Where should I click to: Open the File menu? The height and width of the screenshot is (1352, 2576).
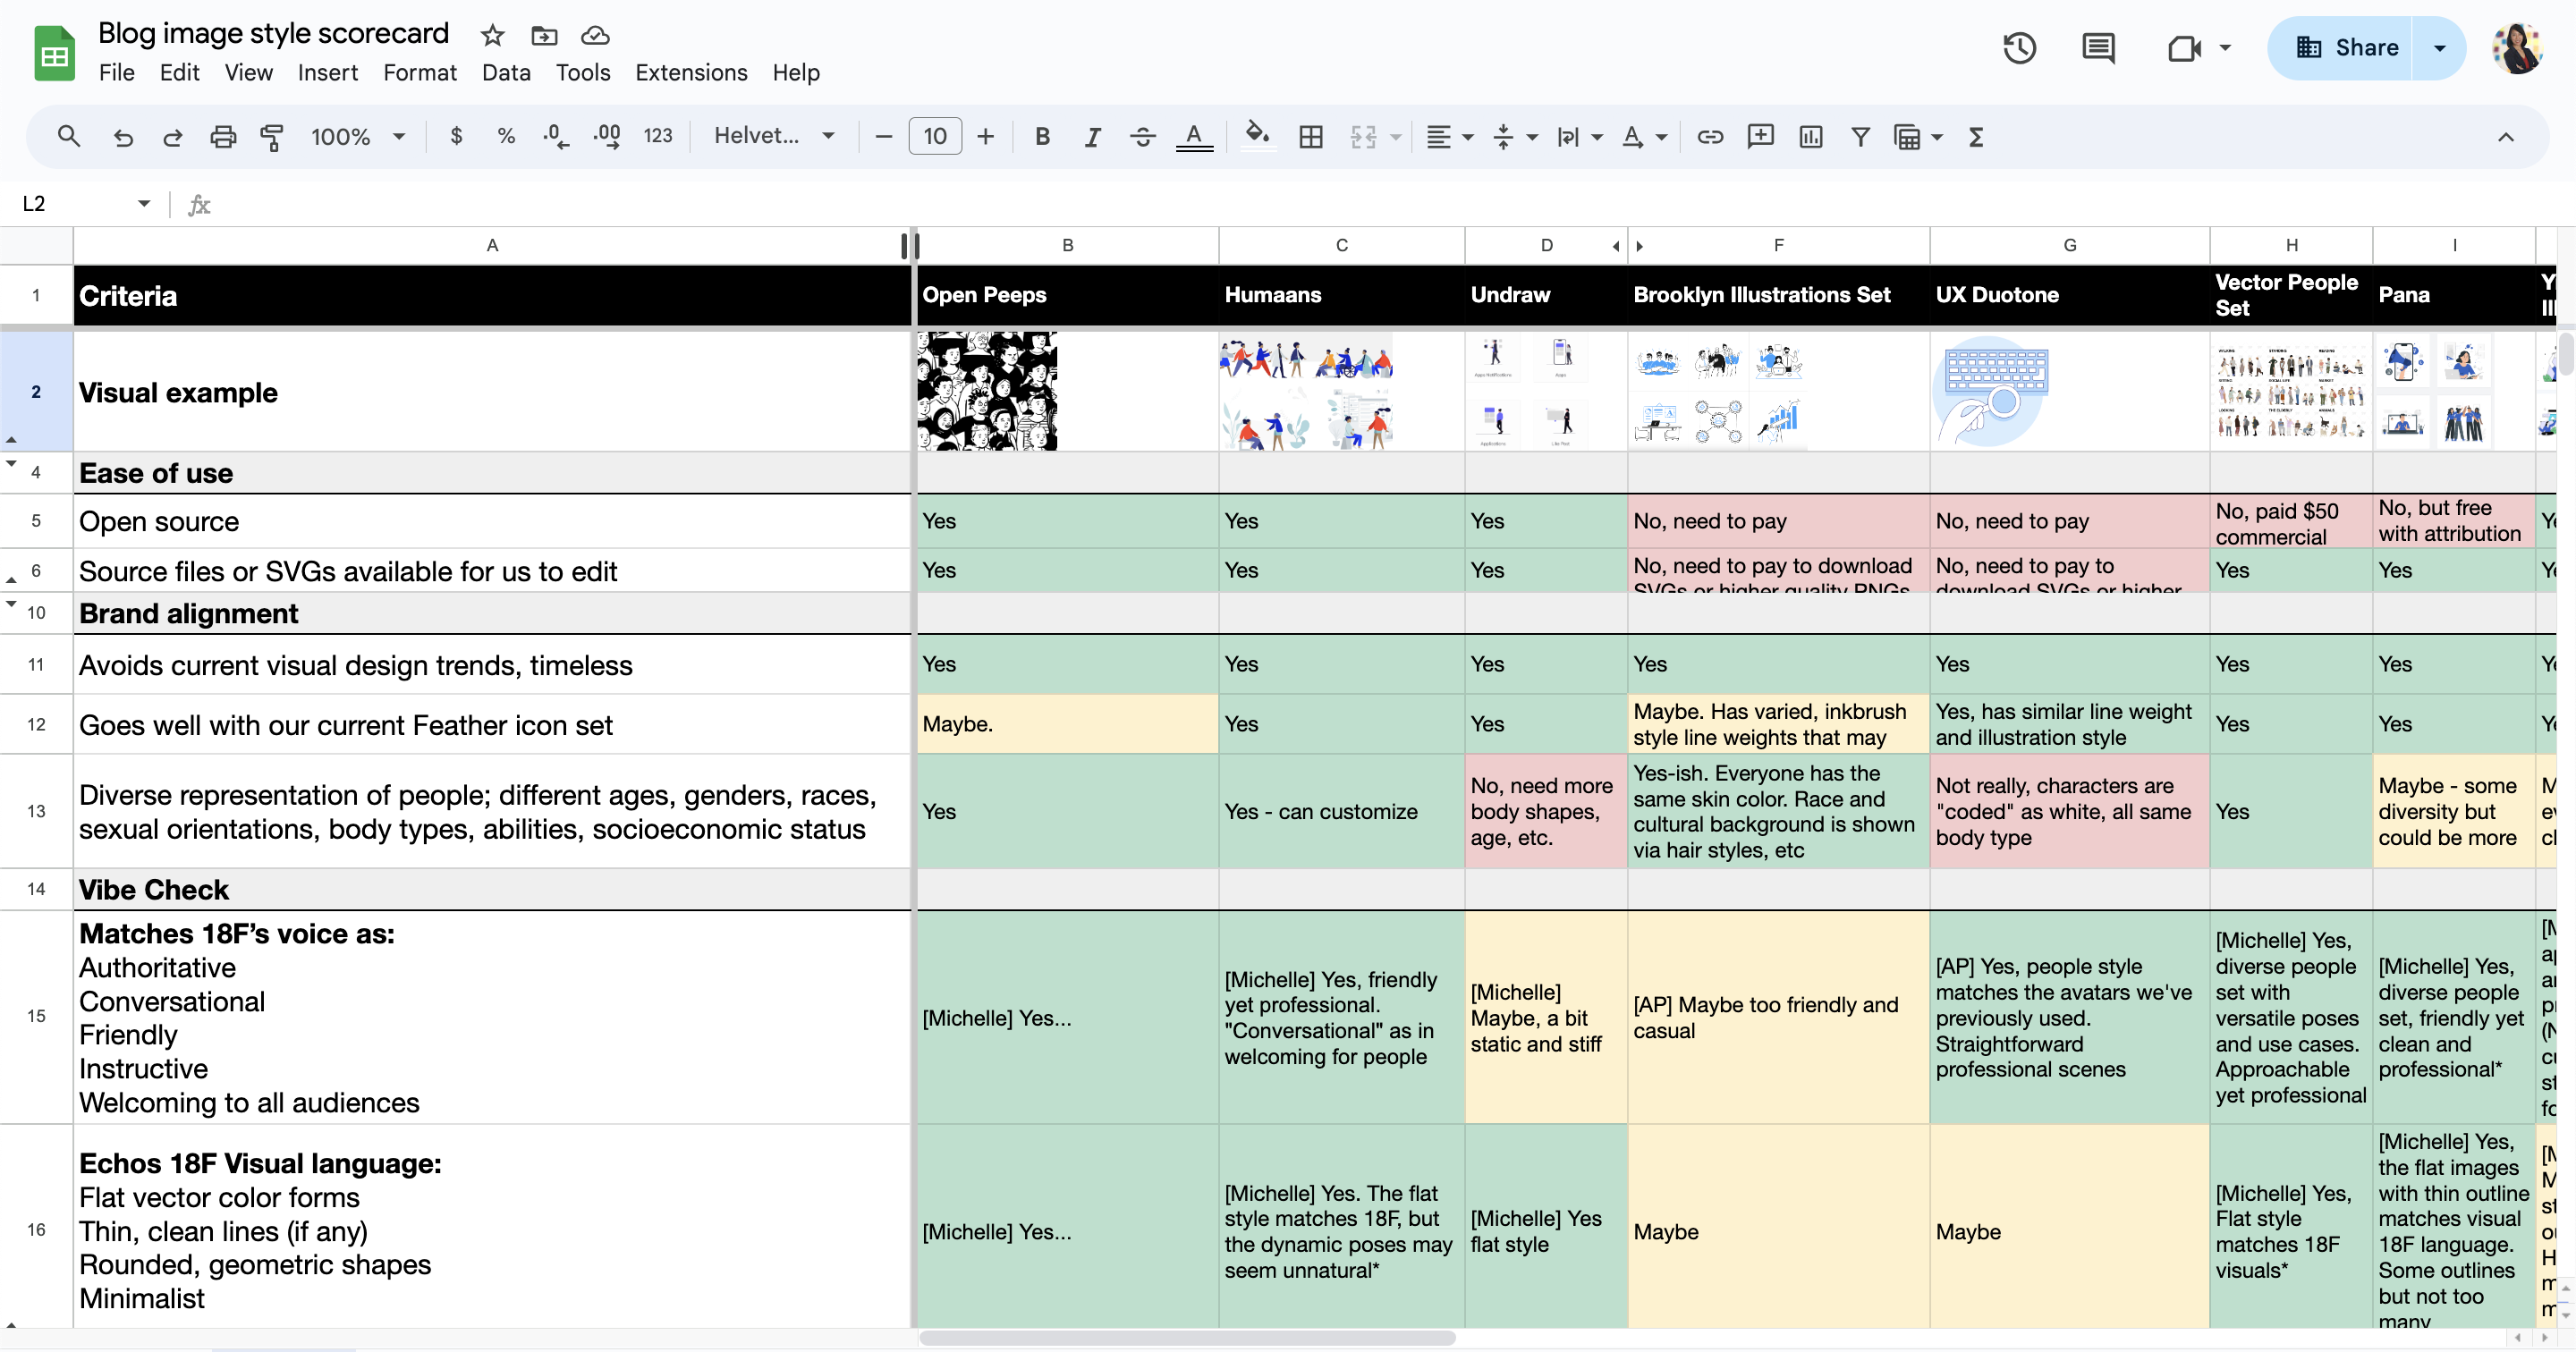(x=116, y=72)
